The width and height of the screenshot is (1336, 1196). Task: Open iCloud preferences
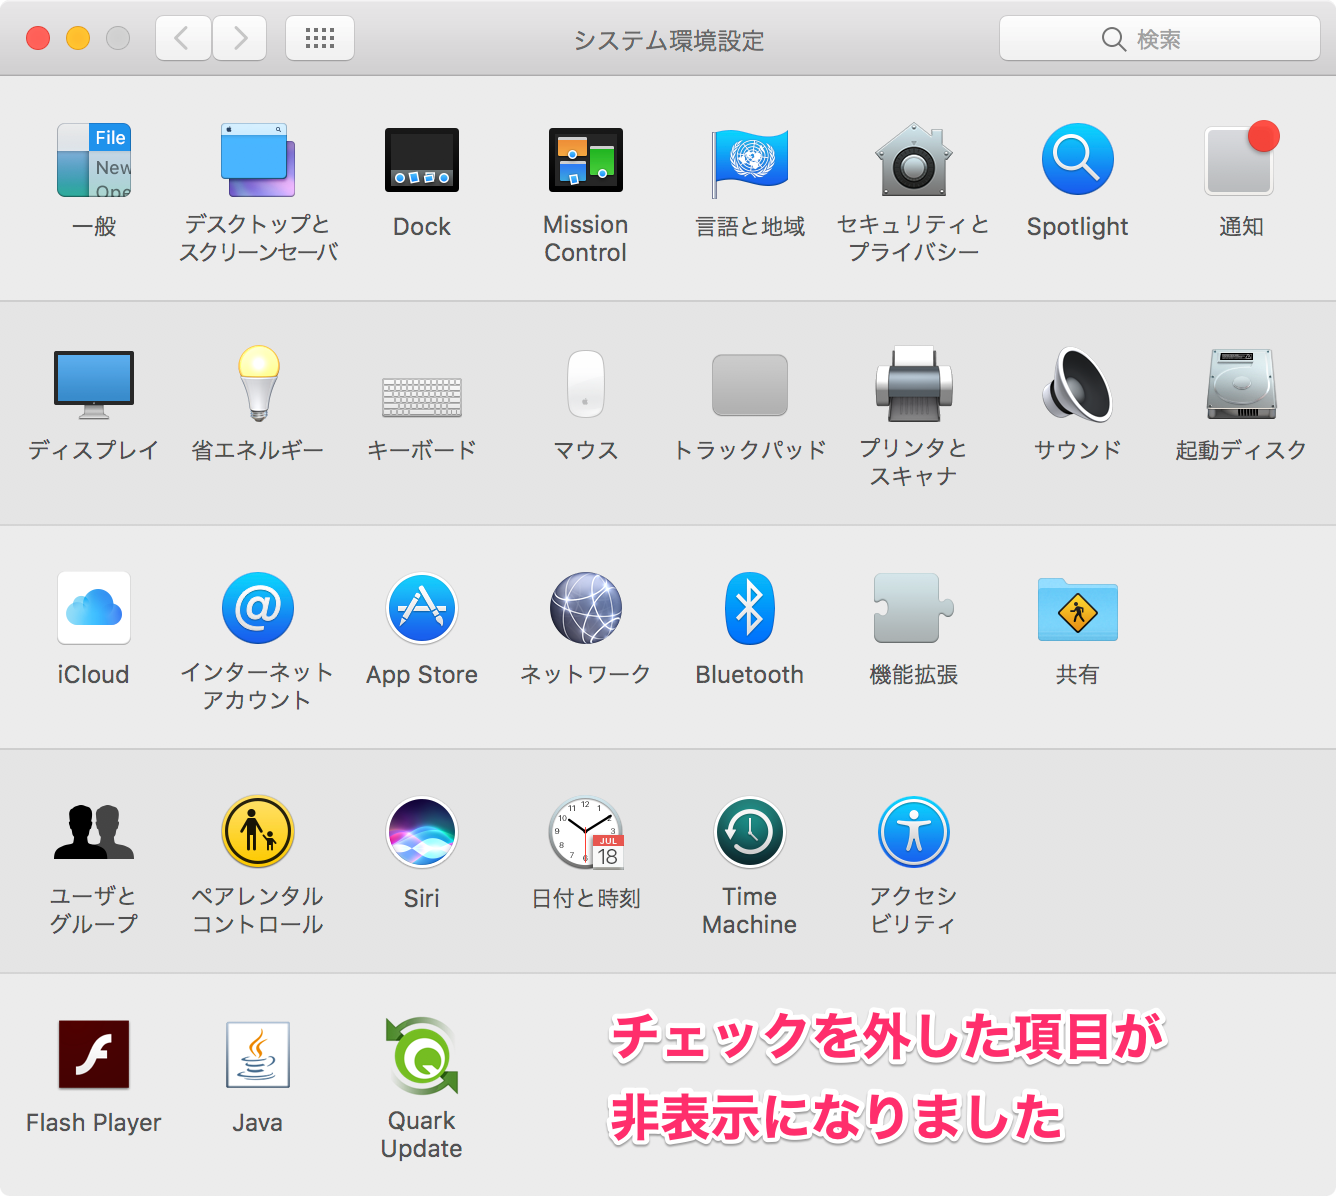tap(95, 608)
